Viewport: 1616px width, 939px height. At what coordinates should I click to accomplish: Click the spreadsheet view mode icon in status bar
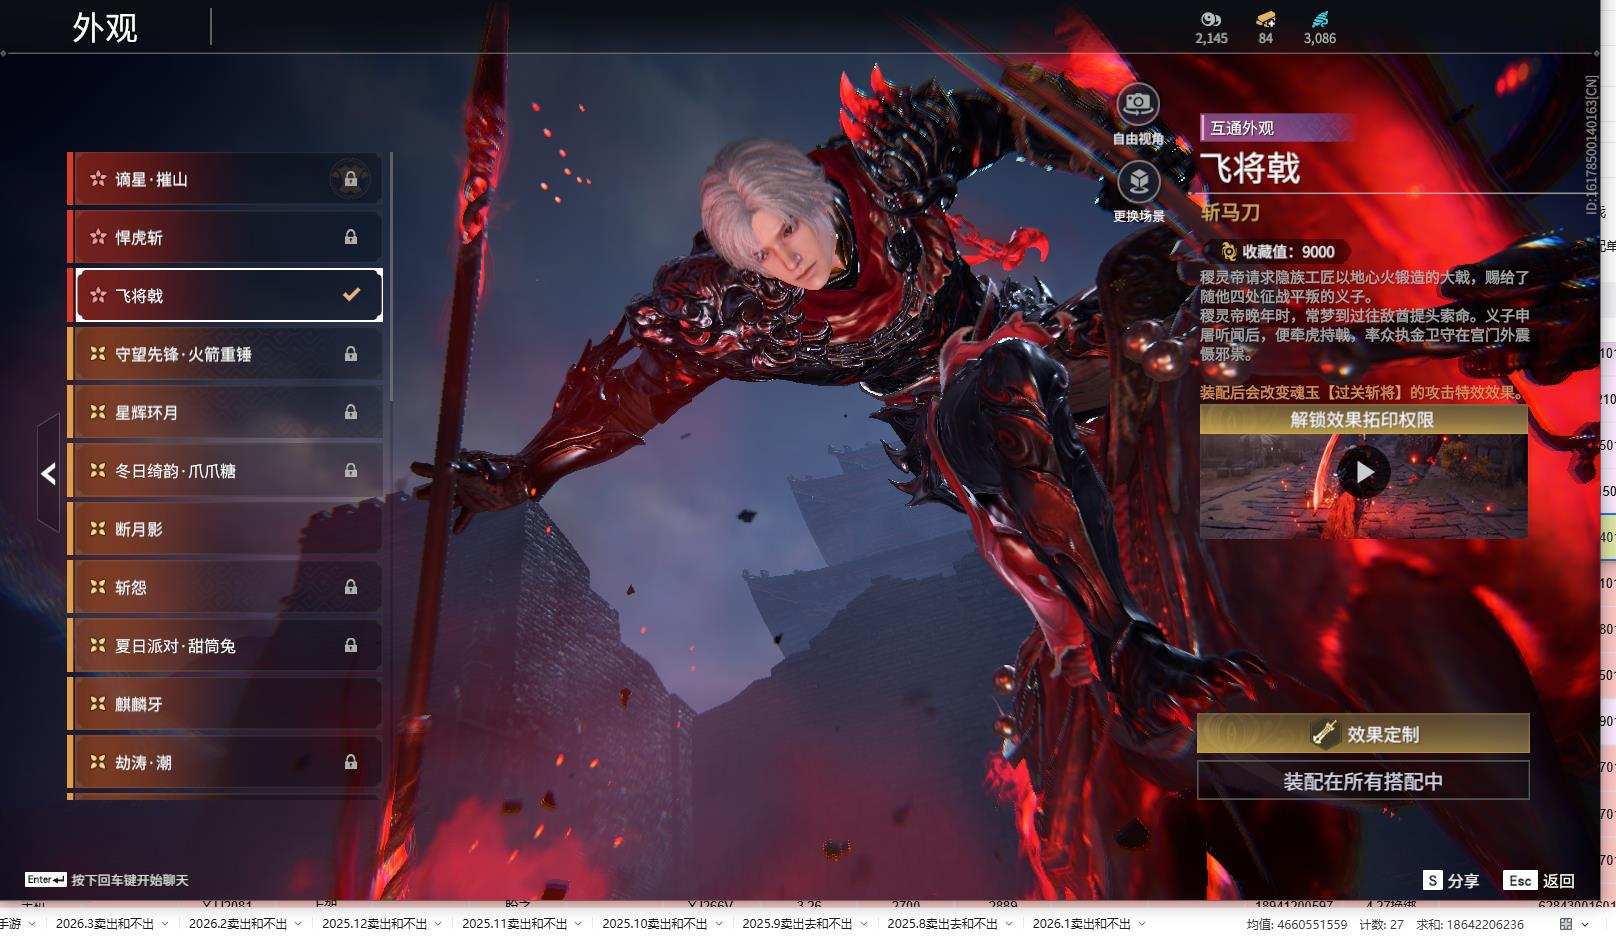pos(1566,925)
